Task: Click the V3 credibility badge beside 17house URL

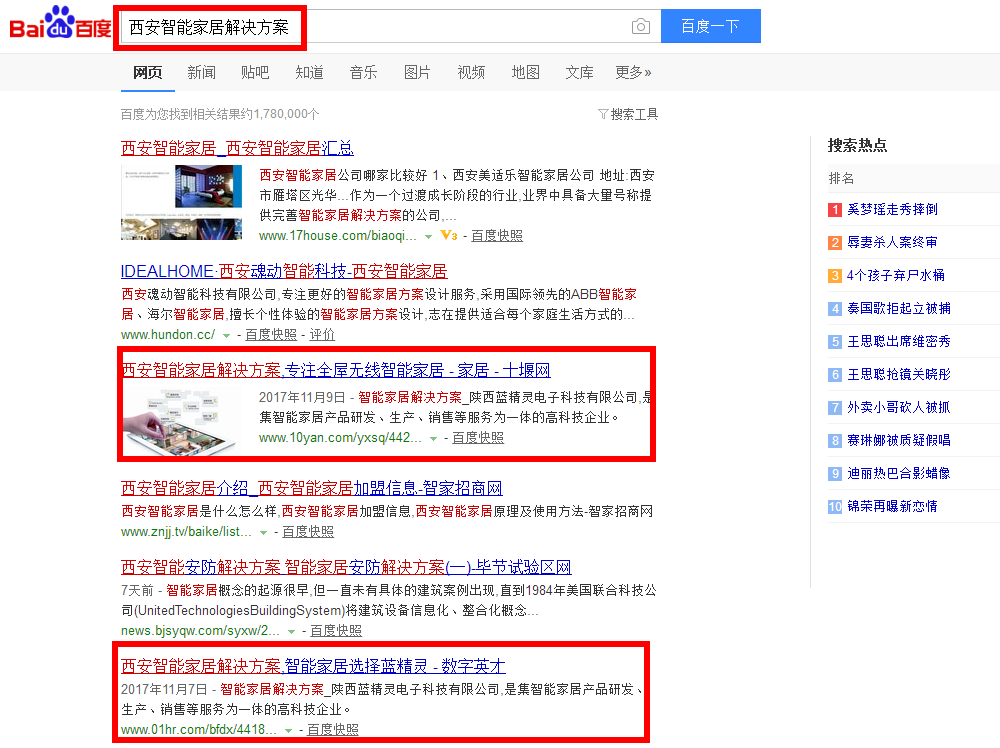Action: pos(449,236)
